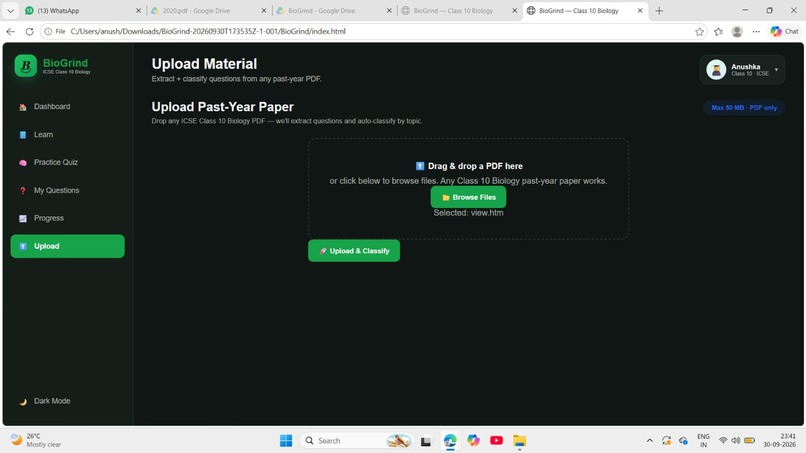The height and width of the screenshot is (453, 806).
Task: Click the browser back arrow
Action: (x=11, y=31)
